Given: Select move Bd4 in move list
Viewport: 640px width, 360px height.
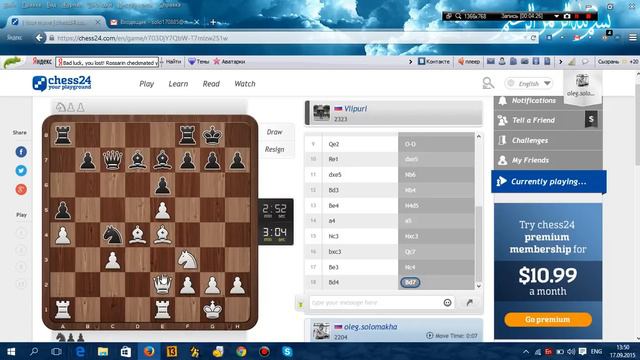Looking at the screenshot, I should coord(333,282).
